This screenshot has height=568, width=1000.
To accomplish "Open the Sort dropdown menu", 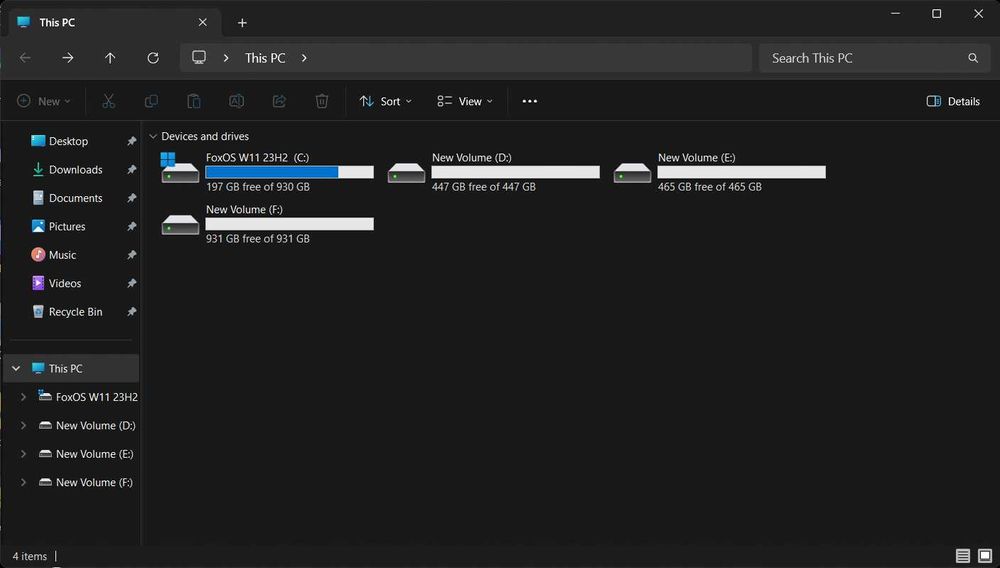I will coord(386,101).
